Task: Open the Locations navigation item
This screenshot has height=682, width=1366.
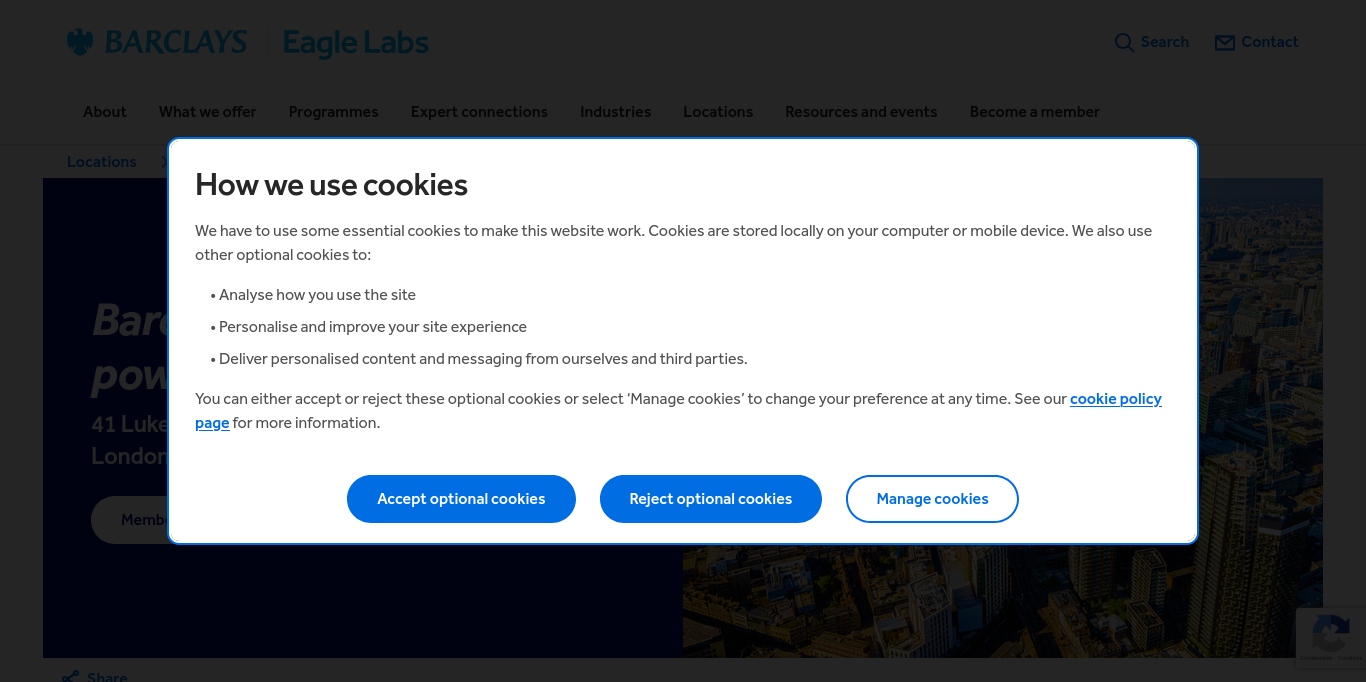Action: point(718,112)
